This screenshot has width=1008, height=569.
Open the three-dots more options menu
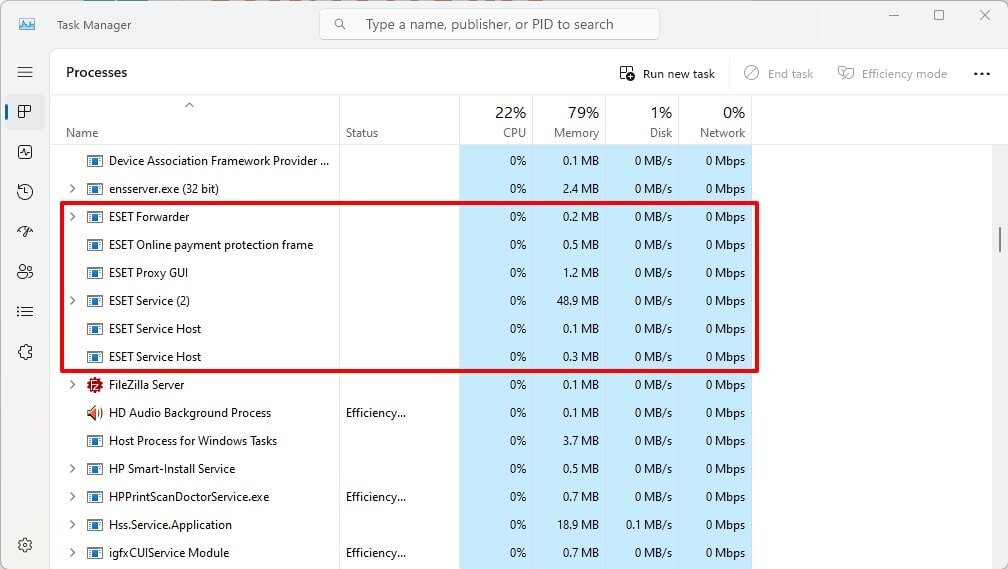pyautogui.click(x=982, y=74)
